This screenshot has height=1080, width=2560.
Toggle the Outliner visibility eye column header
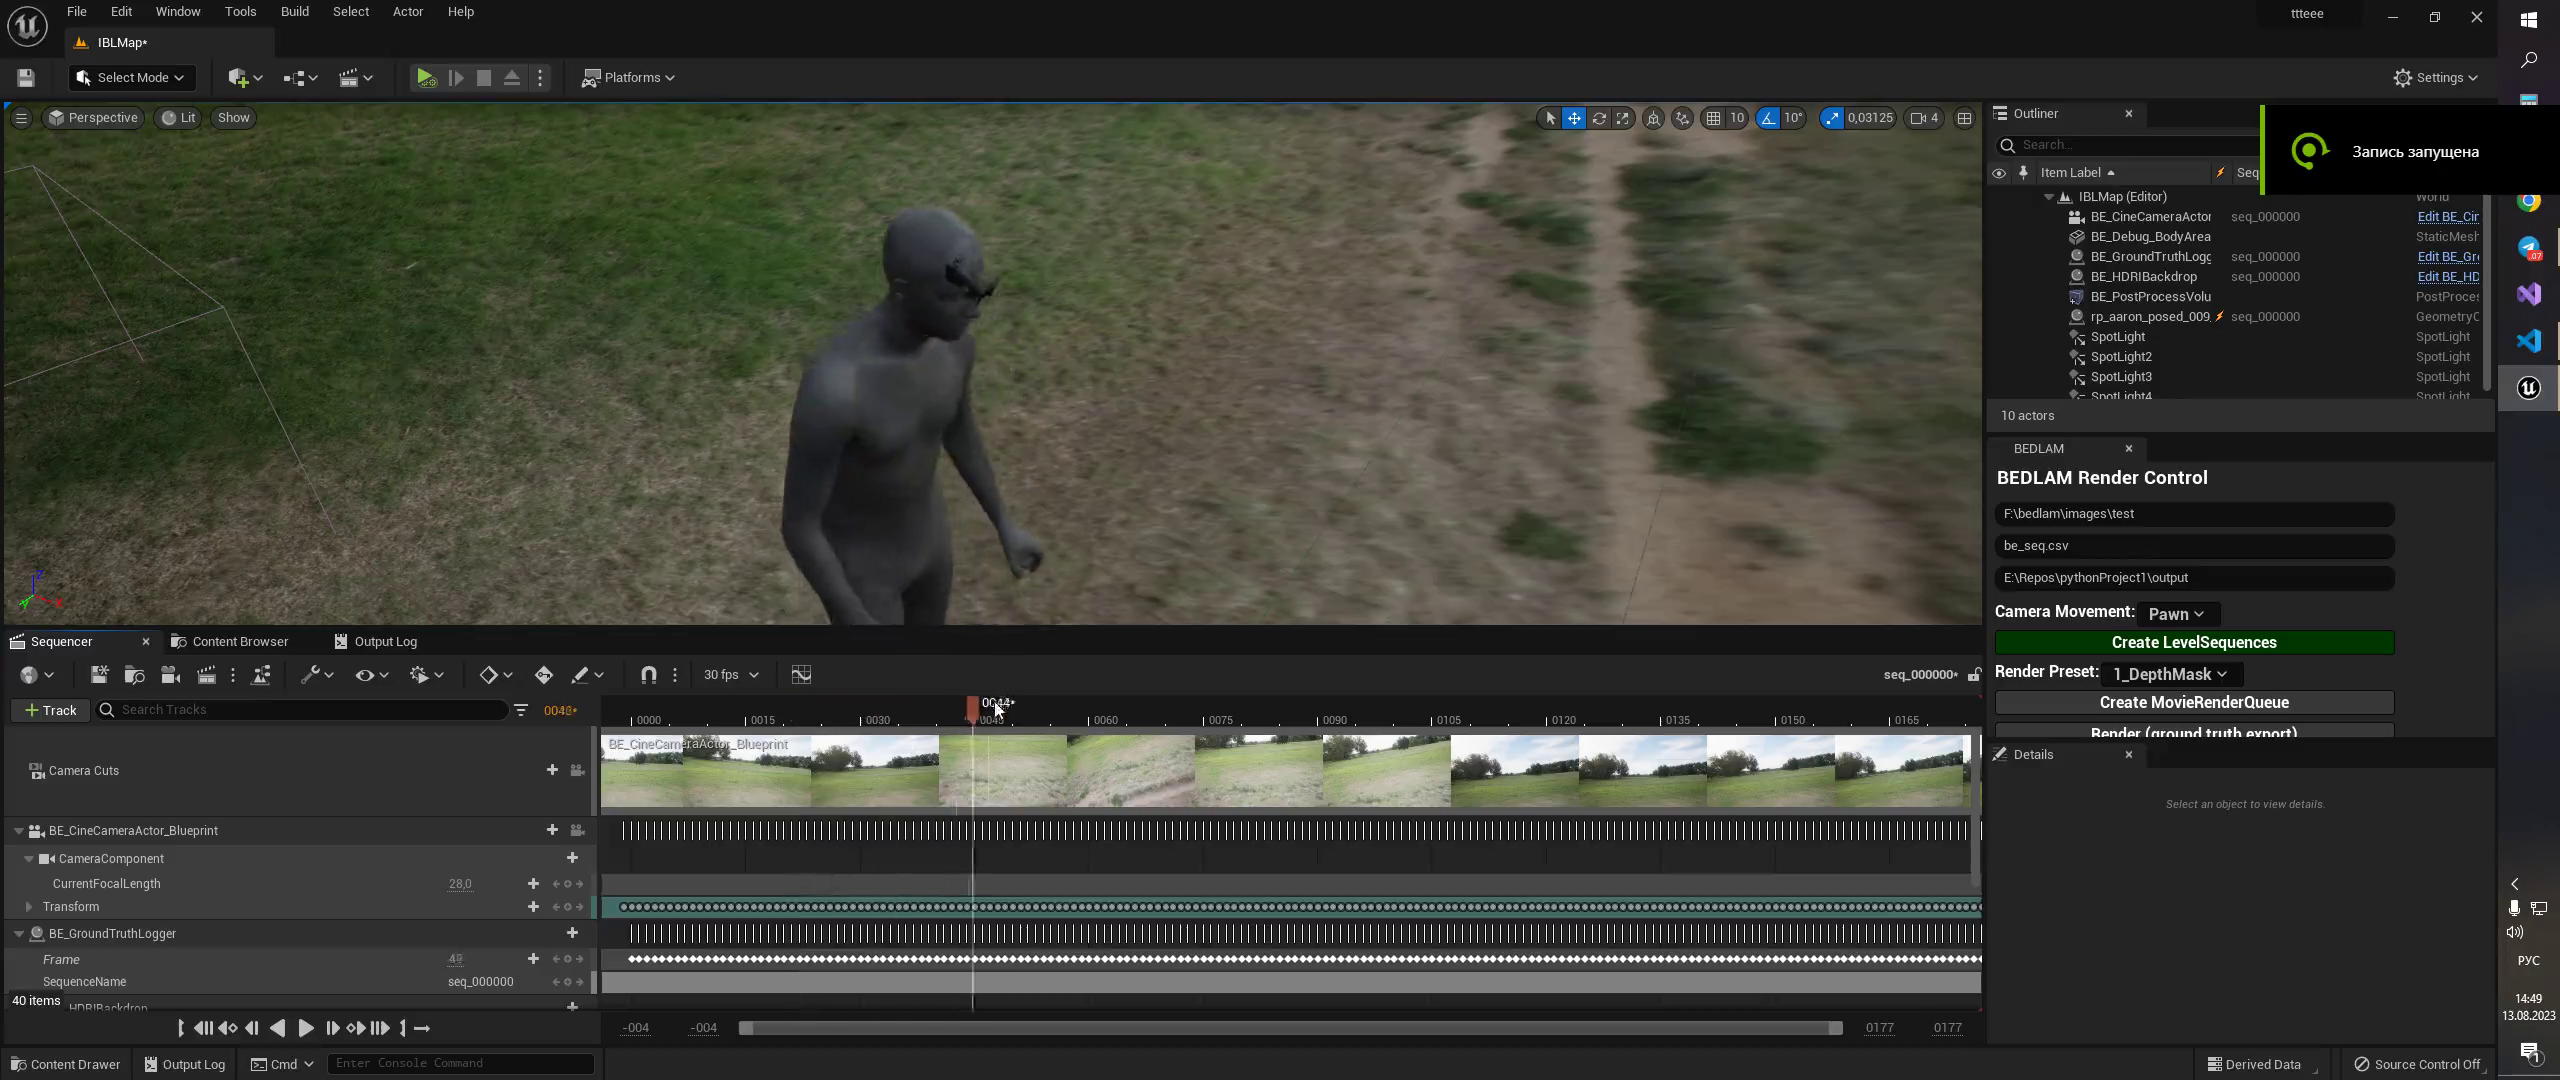click(x=1999, y=173)
